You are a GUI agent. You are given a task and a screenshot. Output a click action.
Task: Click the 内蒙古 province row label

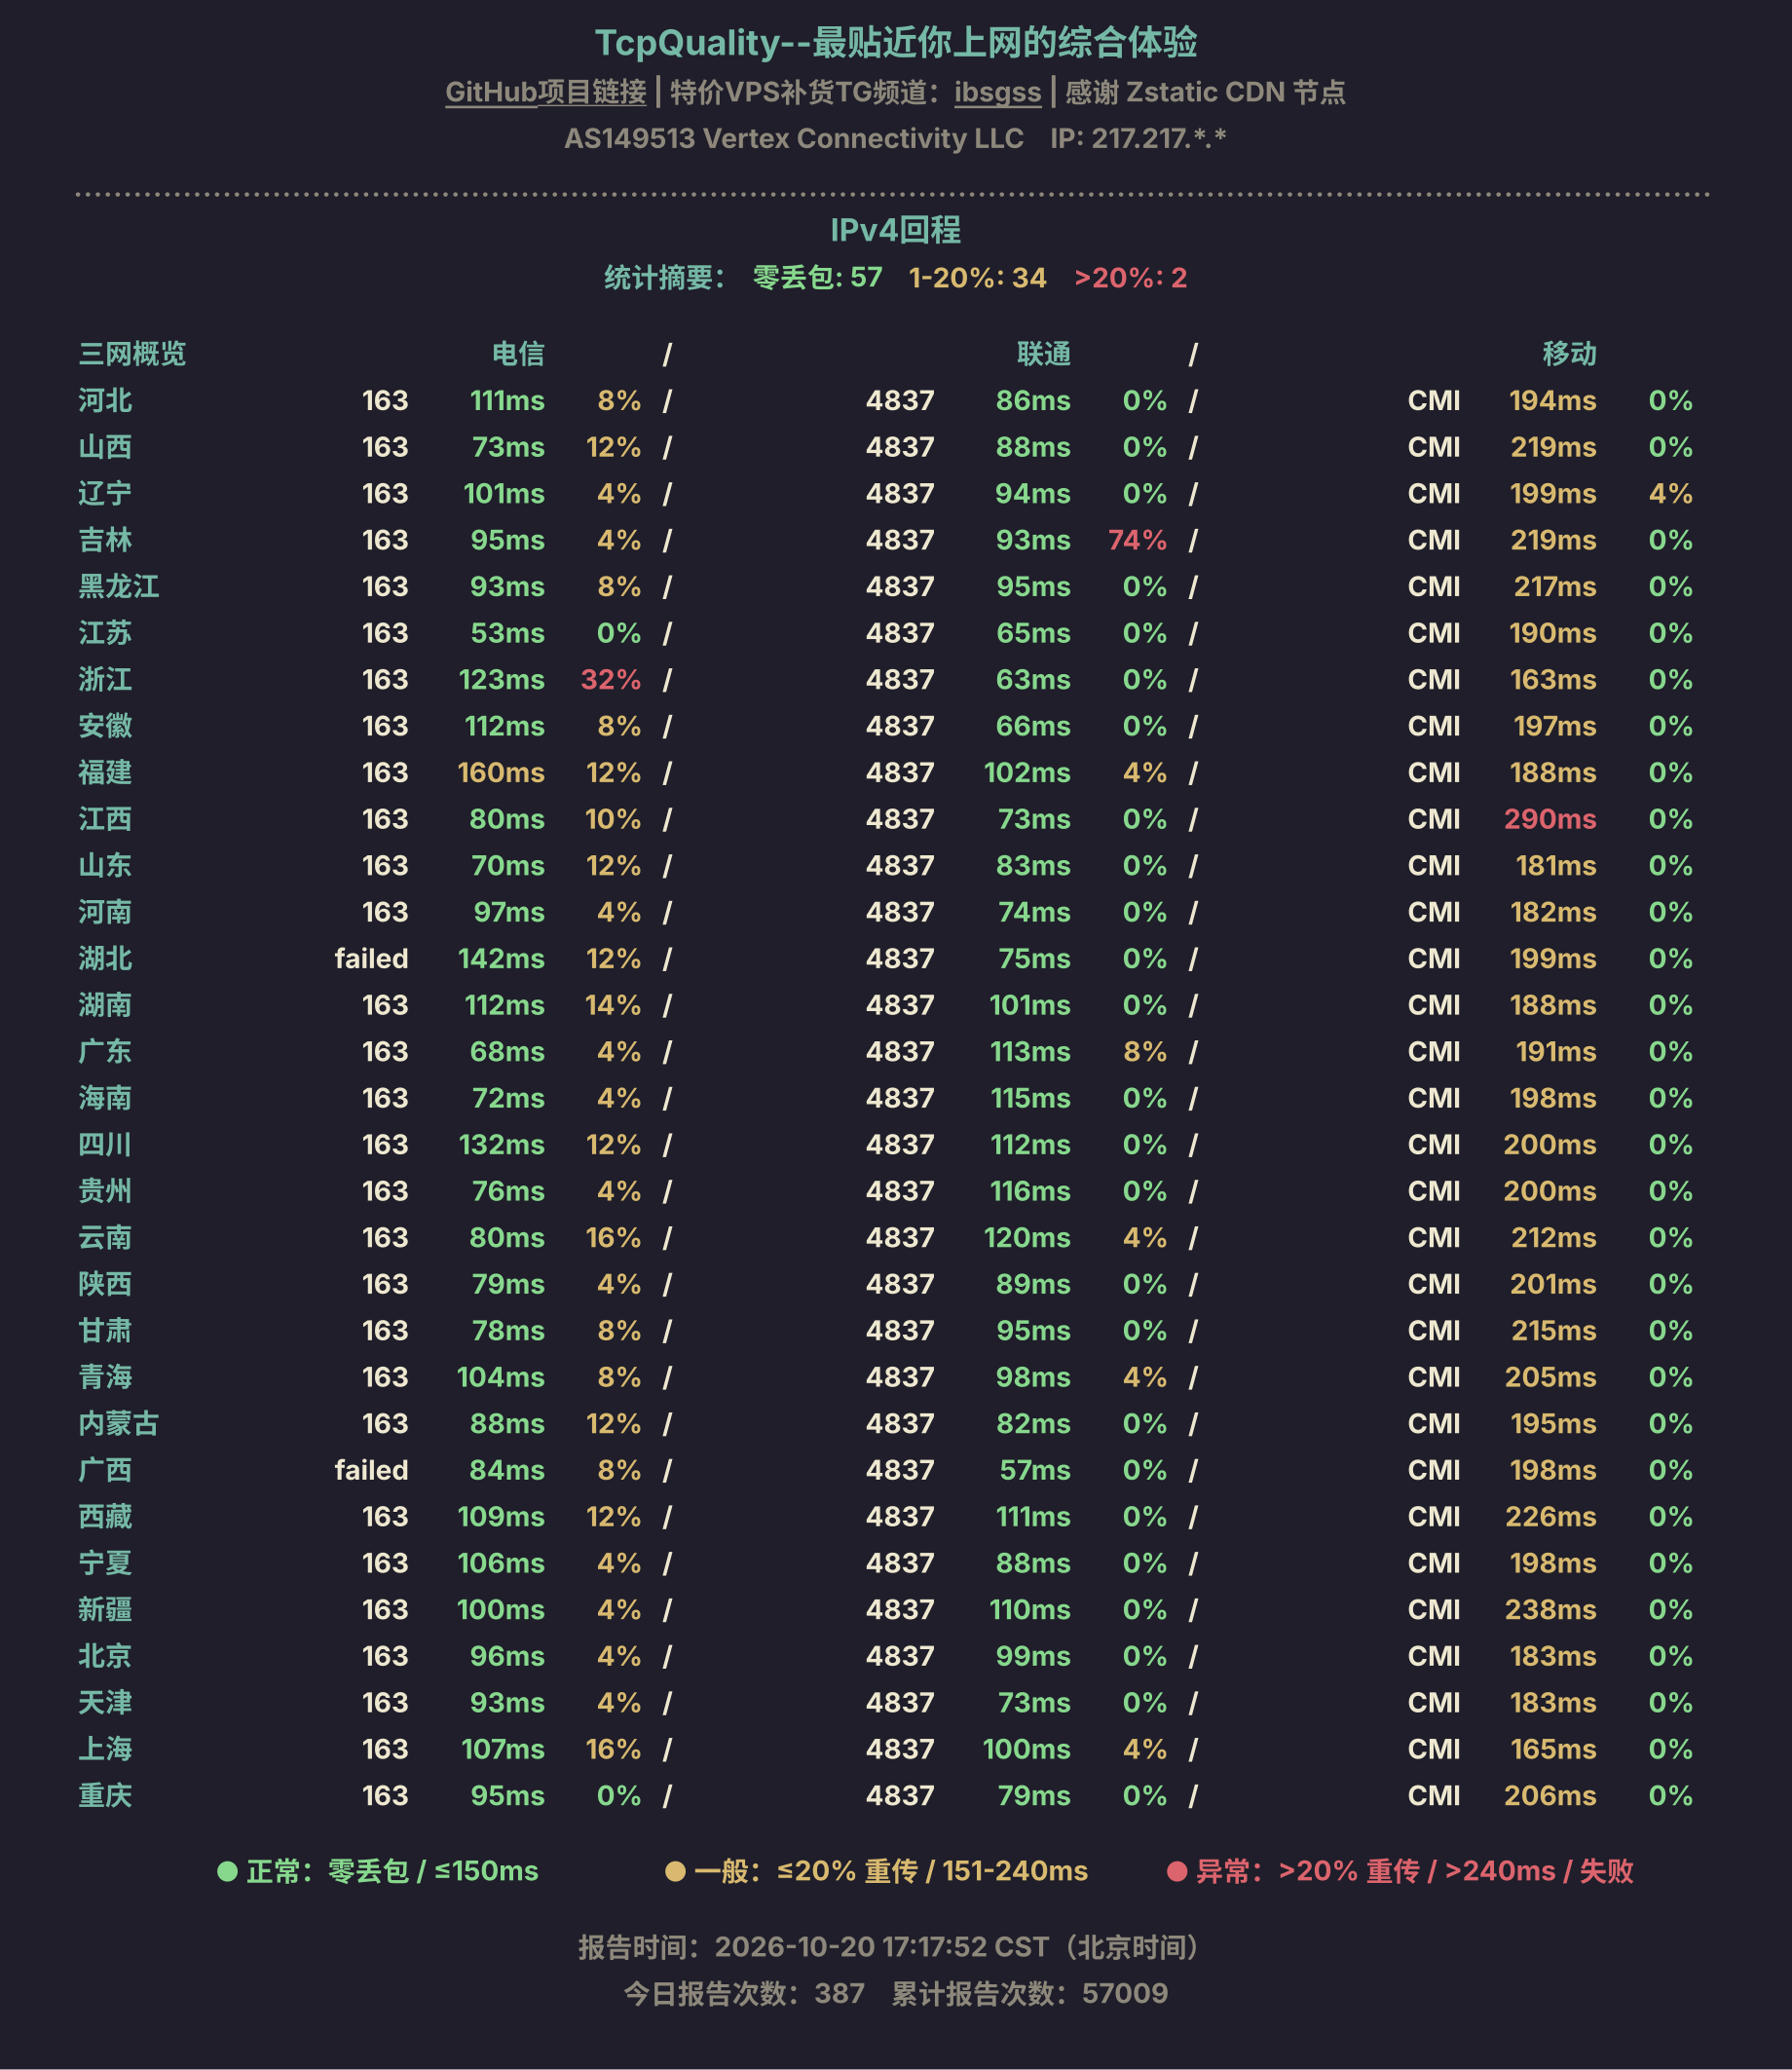119,1423
